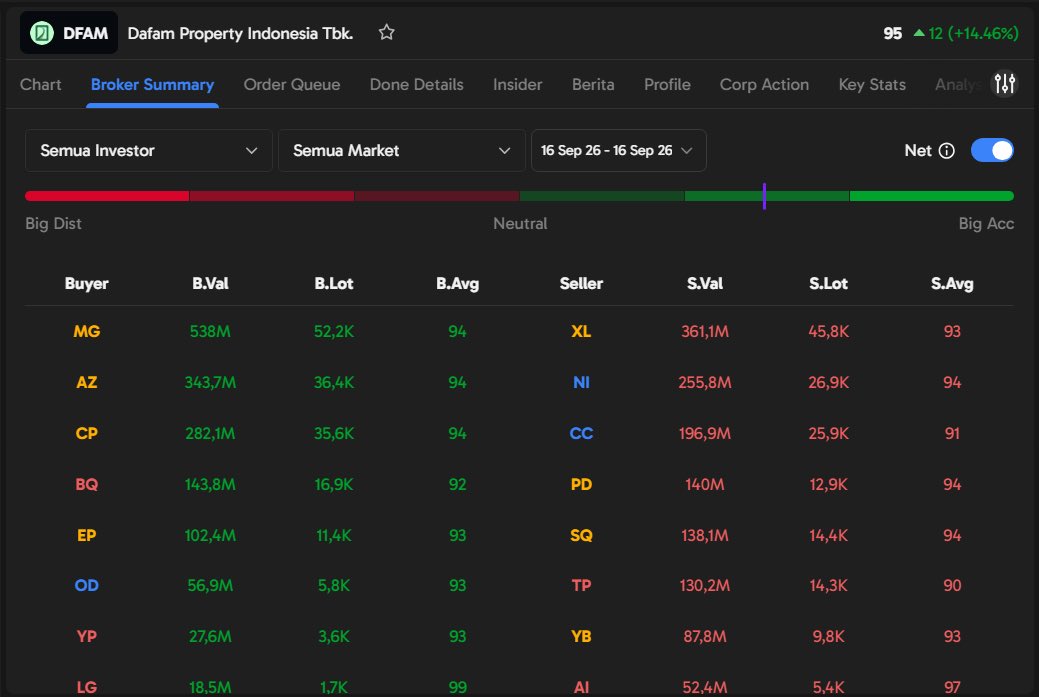Sort by the S.Lot column header
The image size is (1039, 697).
click(828, 284)
